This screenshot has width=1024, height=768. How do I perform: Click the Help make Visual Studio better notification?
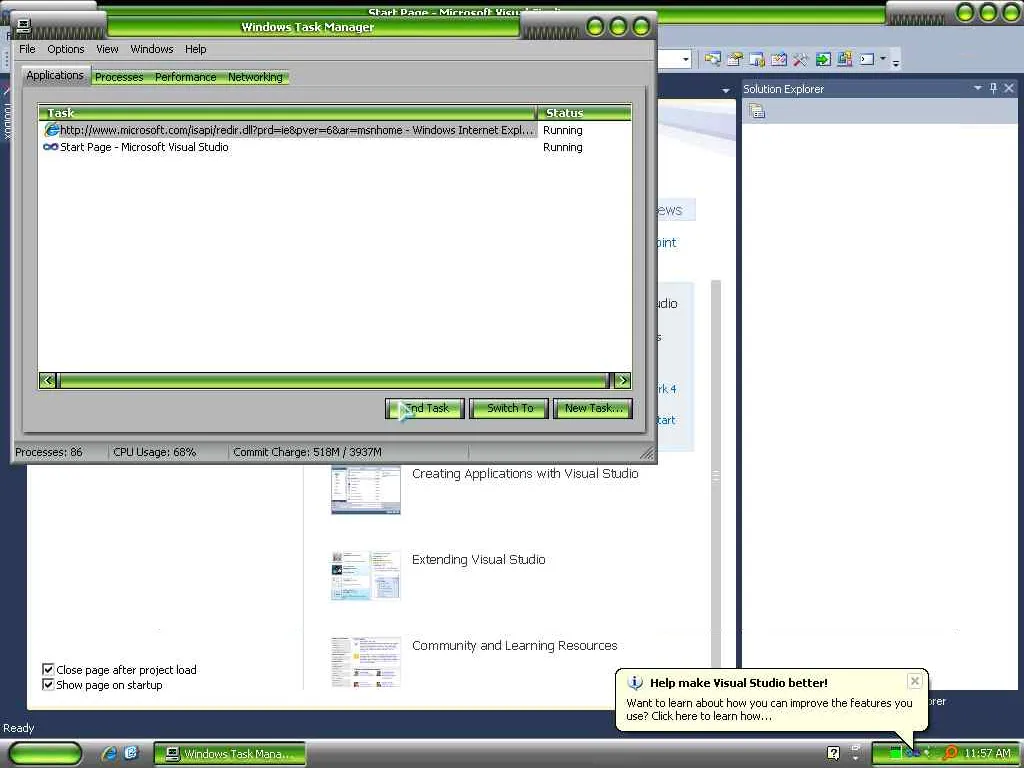point(771,699)
